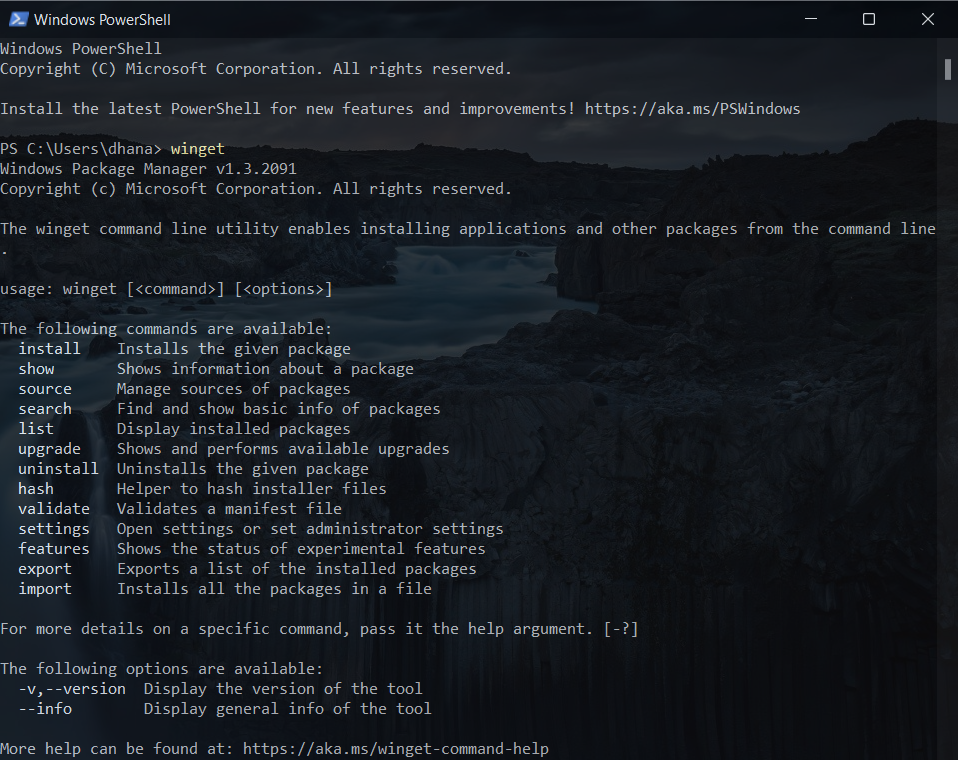958x760 pixels.
Task: Click the source command name
Action: pyautogui.click(x=45, y=389)
